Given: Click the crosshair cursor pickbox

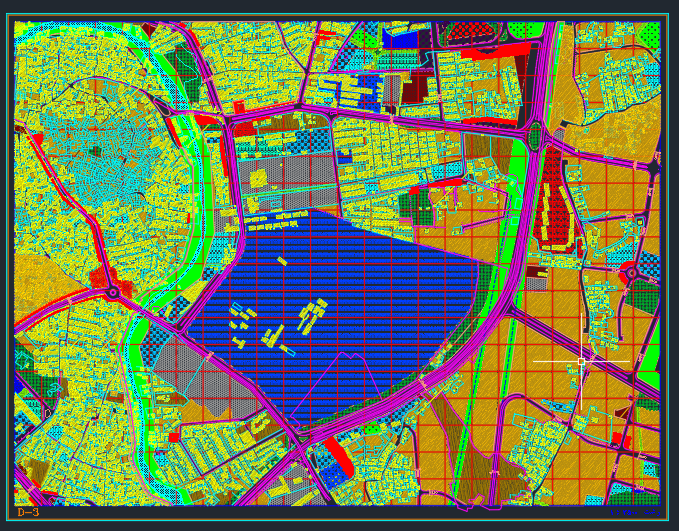Looking at the screenshot, I should (x=581, y=361).
